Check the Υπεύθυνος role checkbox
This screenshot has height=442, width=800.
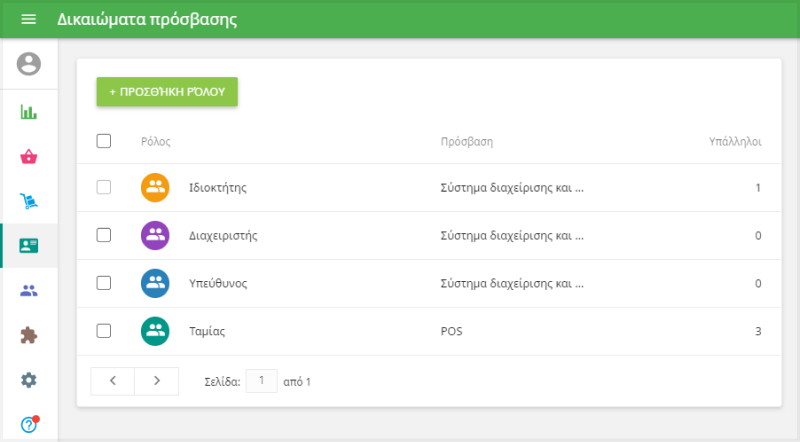tap(104, 283)
